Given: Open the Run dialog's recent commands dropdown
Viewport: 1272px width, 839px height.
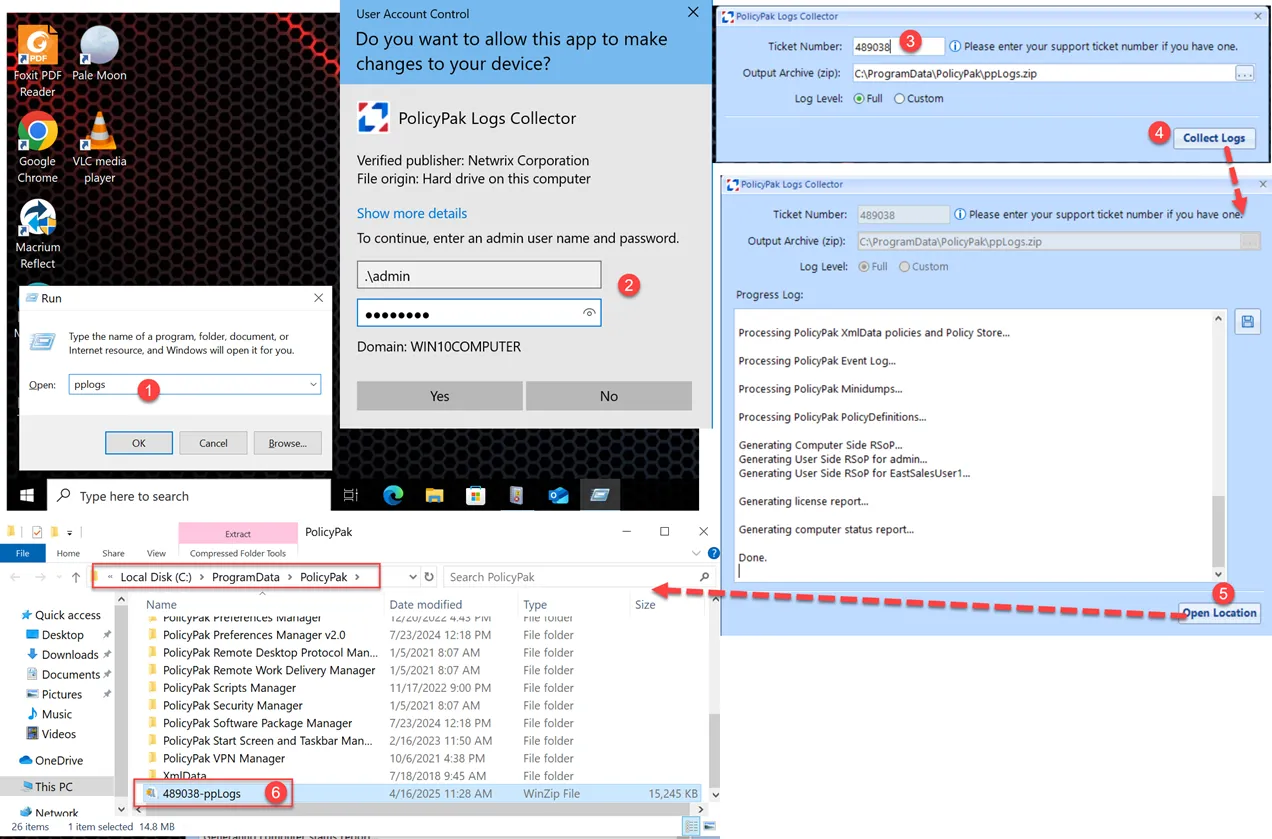Looking at the screenshot, I should [314, 384].
